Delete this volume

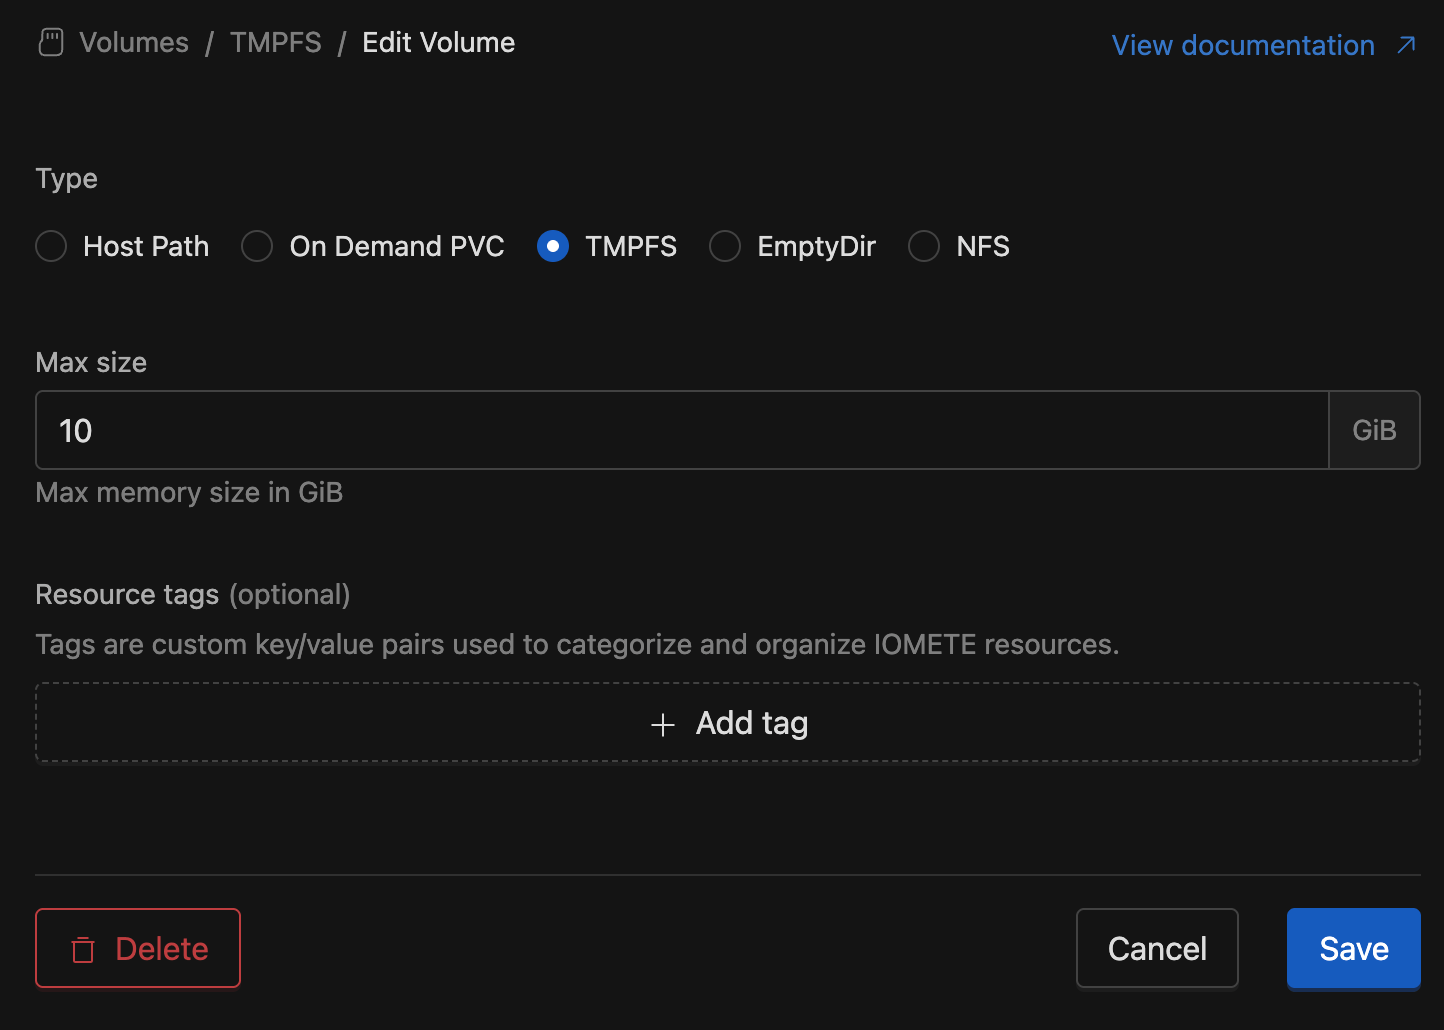tap(138, 948)
